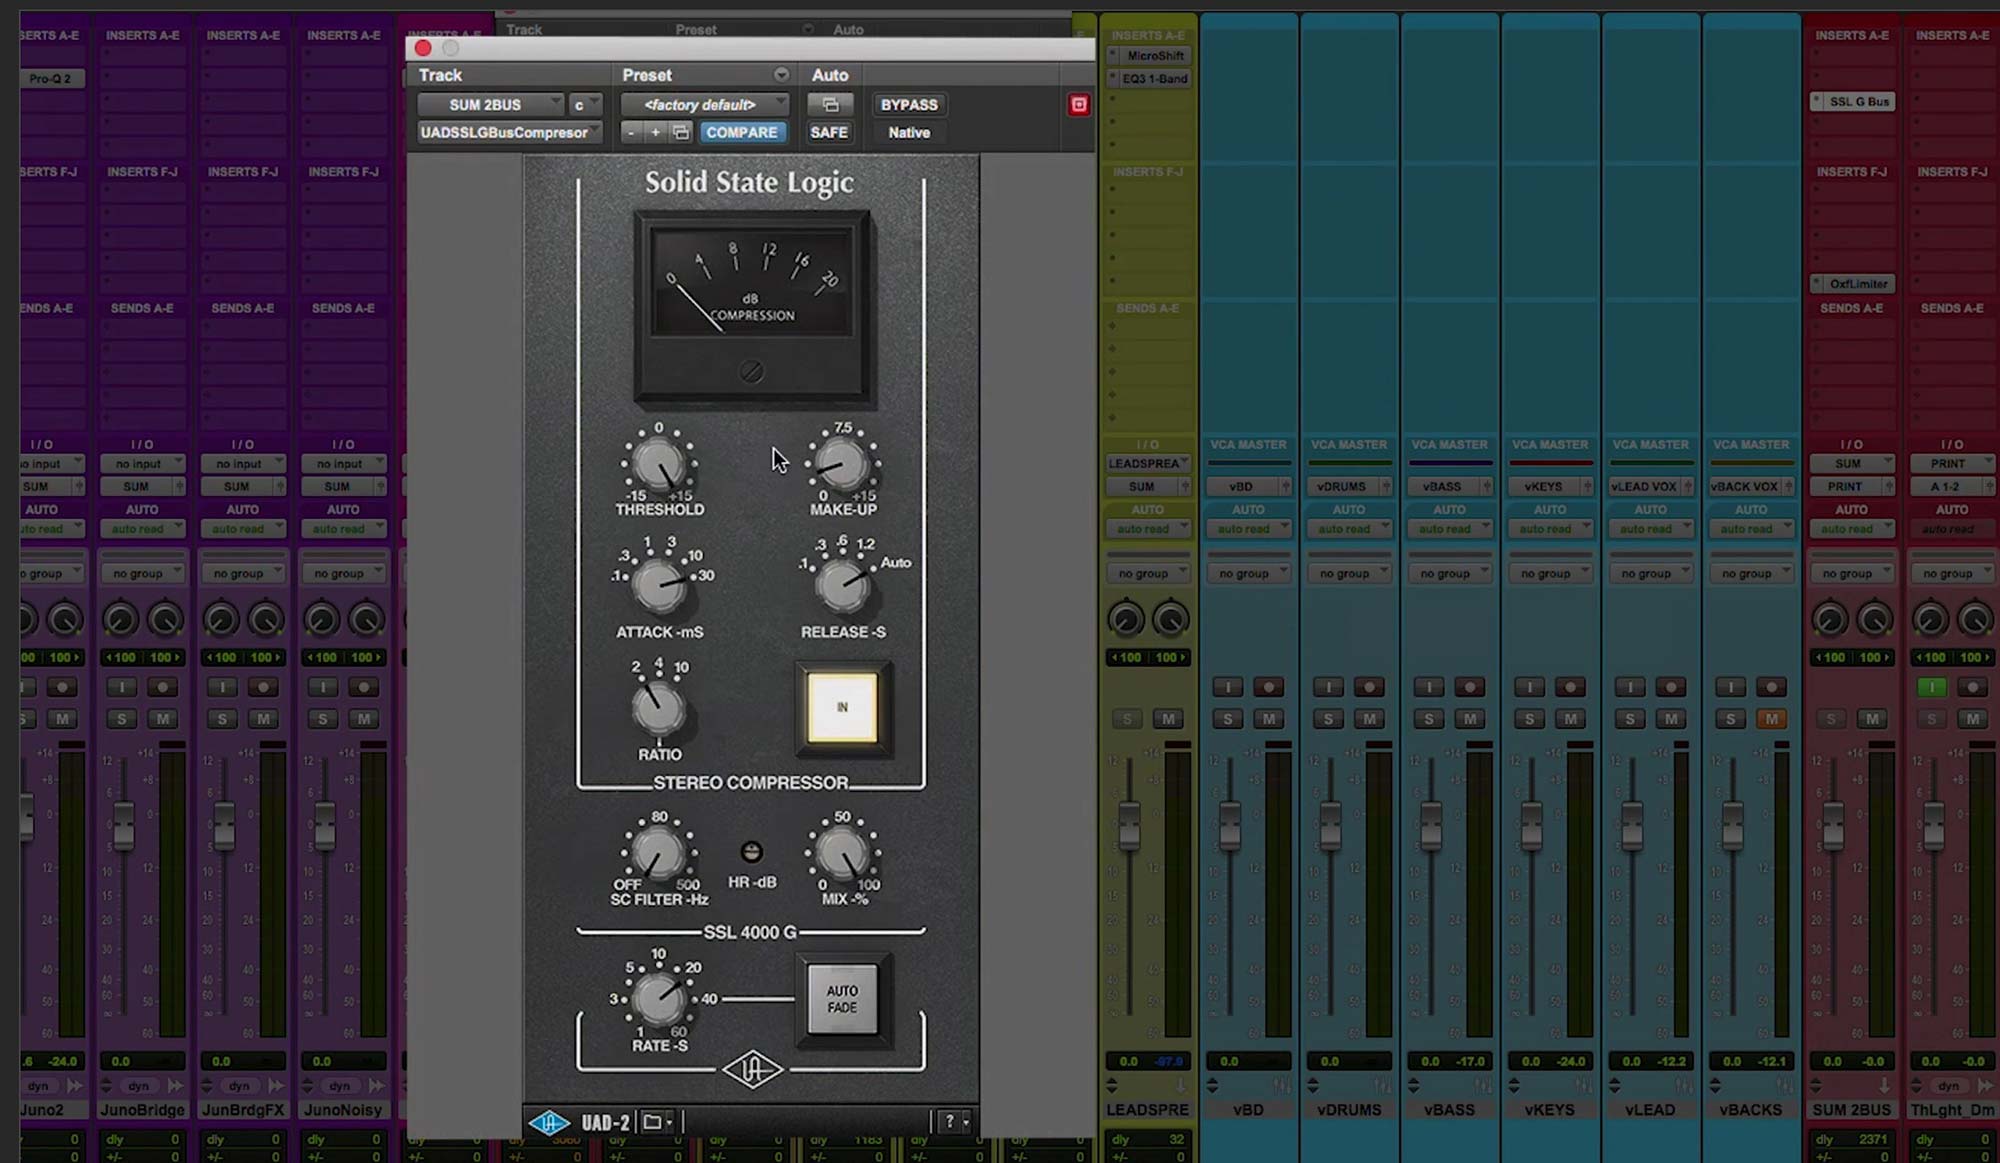Click the Attack -mS knob
The image size is (2000, 1163).
pos(659,585)
